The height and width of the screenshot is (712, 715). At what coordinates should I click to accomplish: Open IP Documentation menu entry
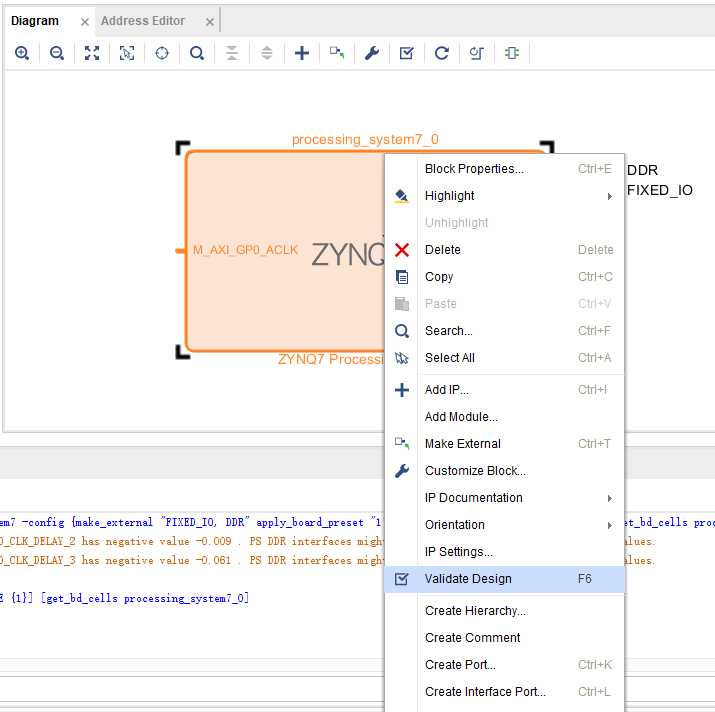point(504,498)
